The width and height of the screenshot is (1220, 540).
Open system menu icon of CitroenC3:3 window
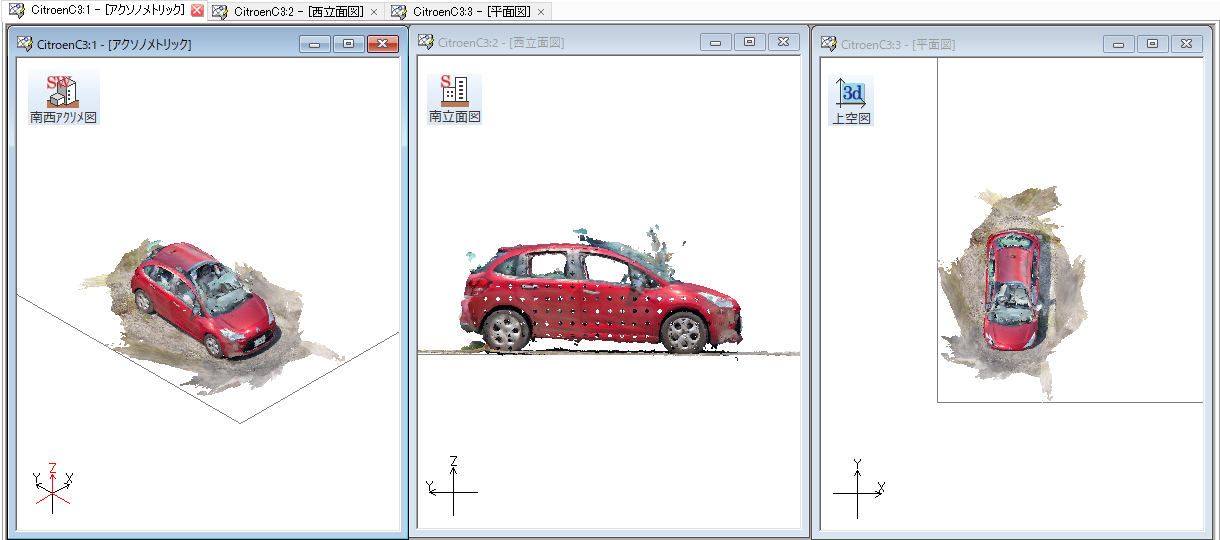point(829,44)
